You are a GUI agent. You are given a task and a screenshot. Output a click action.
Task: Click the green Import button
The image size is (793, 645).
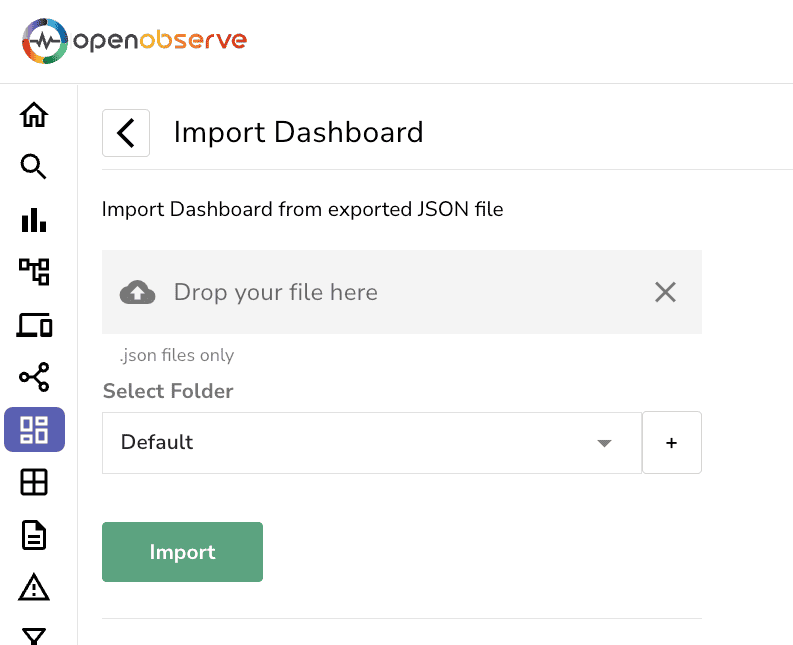183,552
